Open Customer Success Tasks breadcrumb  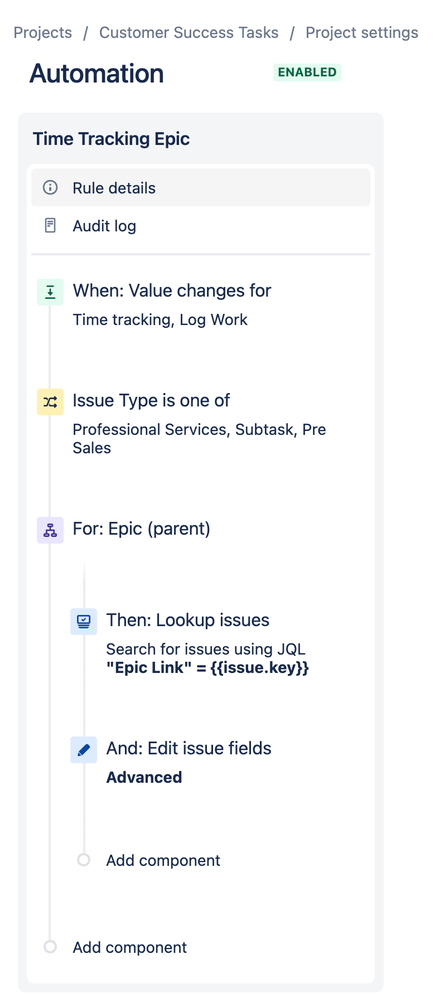[x=189, y=32]
